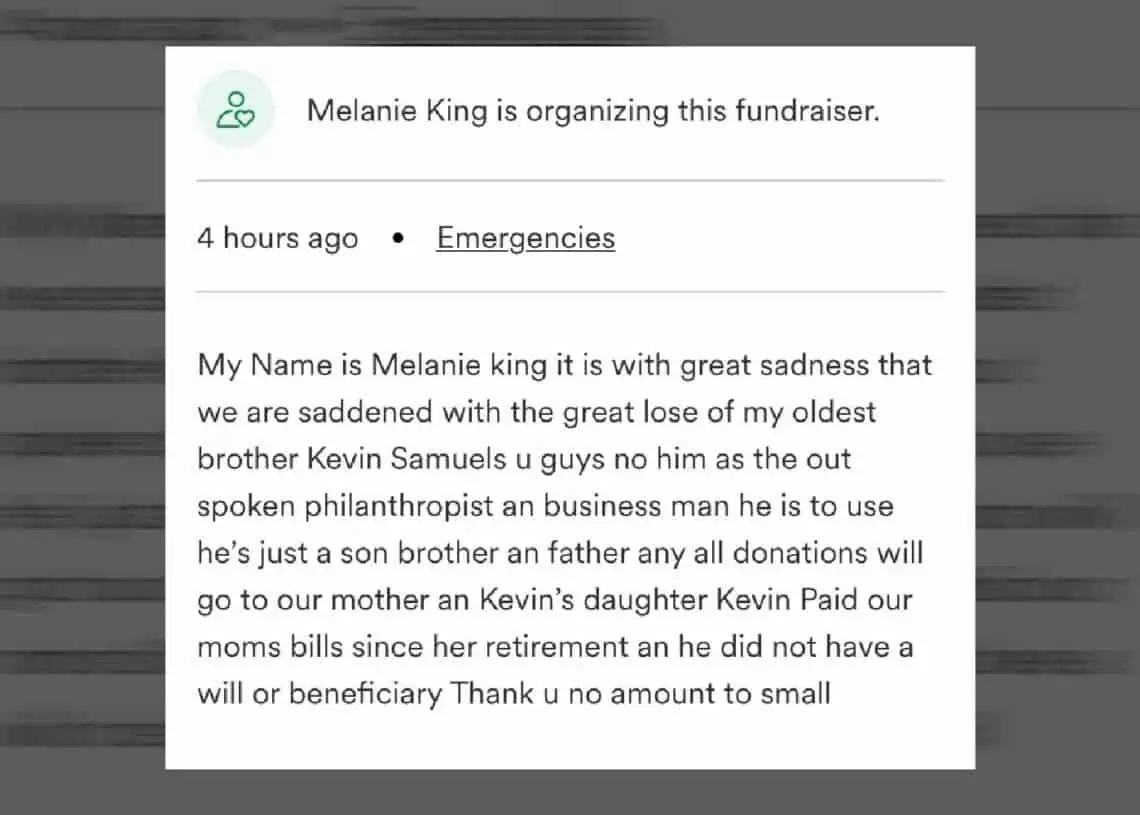Viewport: 1140px width, 815px height.
Task: Click the bullet dot beside Emergencies
Action: point(398,239)
